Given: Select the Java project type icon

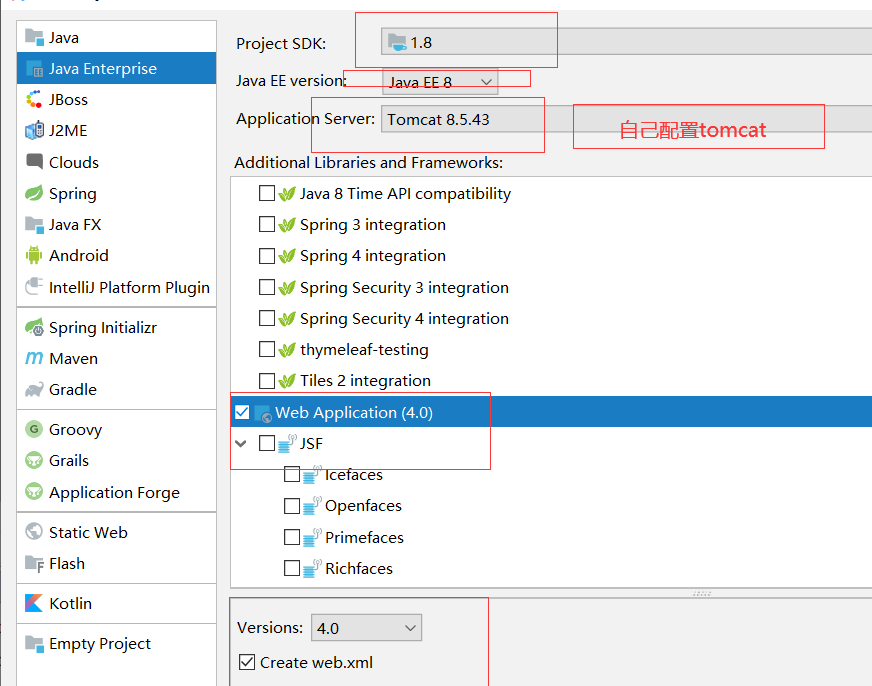Looking at the screenshot, I should click(34, 37).
